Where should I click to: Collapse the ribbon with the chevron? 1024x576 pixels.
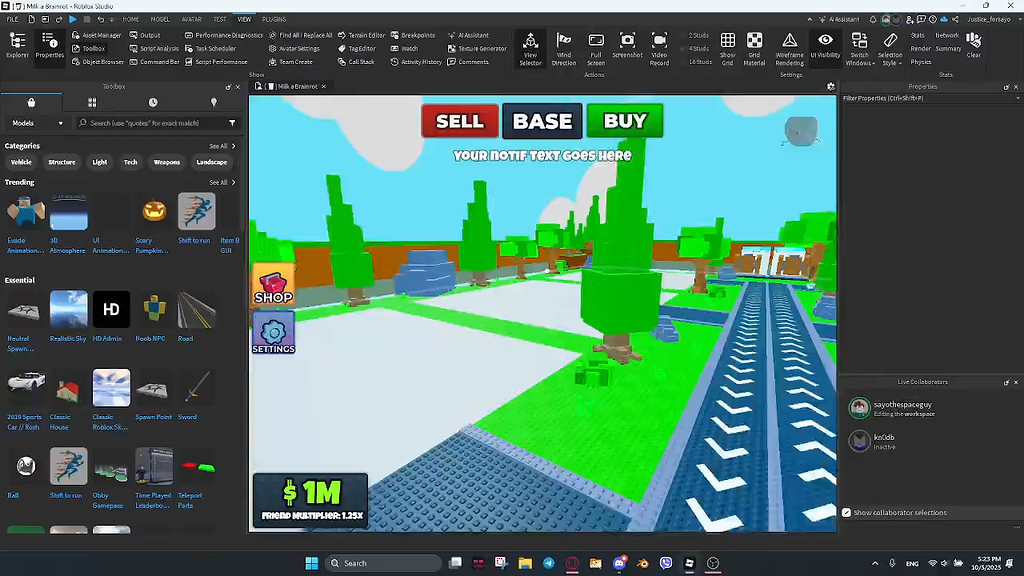[x=809, y=20]
